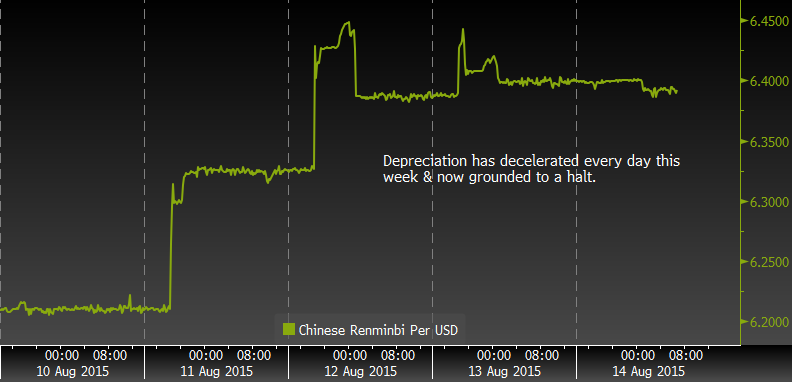Click '08:00' time label above 14 Aug
Image resolution: width=792 pixels, height=382 pixels.
point(685,355)
